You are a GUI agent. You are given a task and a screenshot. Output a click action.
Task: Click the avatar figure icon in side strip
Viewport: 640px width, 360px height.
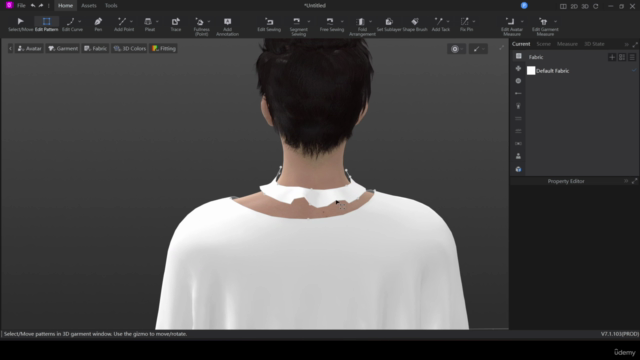[x=518, y=156]
